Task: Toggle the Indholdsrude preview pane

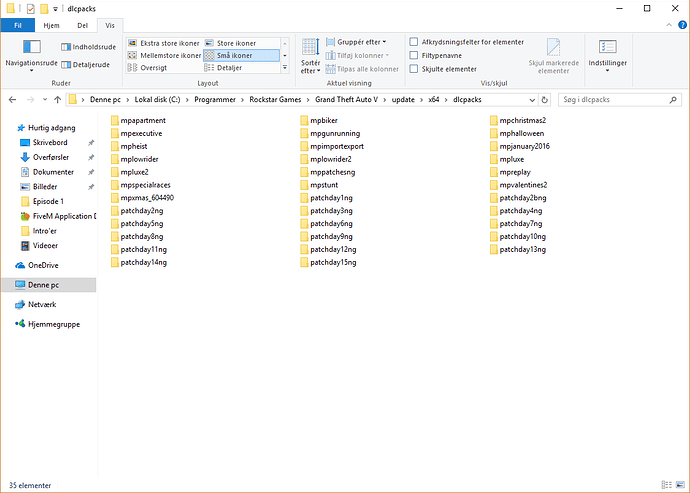Action: (x=88, y=47)
